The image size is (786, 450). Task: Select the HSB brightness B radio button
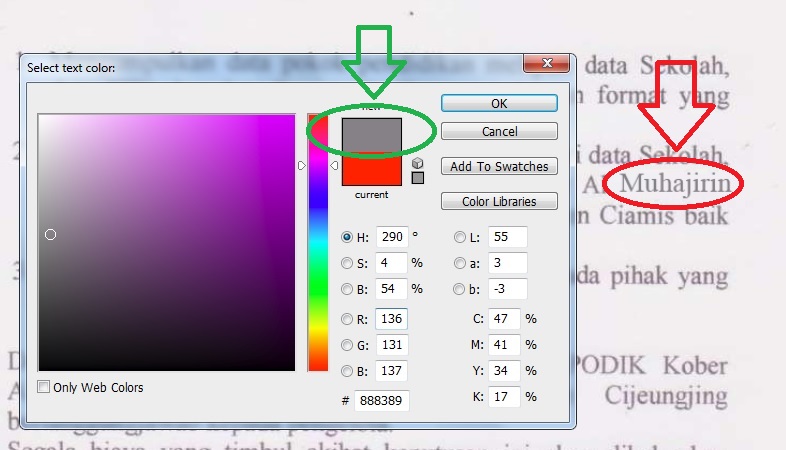346,289
